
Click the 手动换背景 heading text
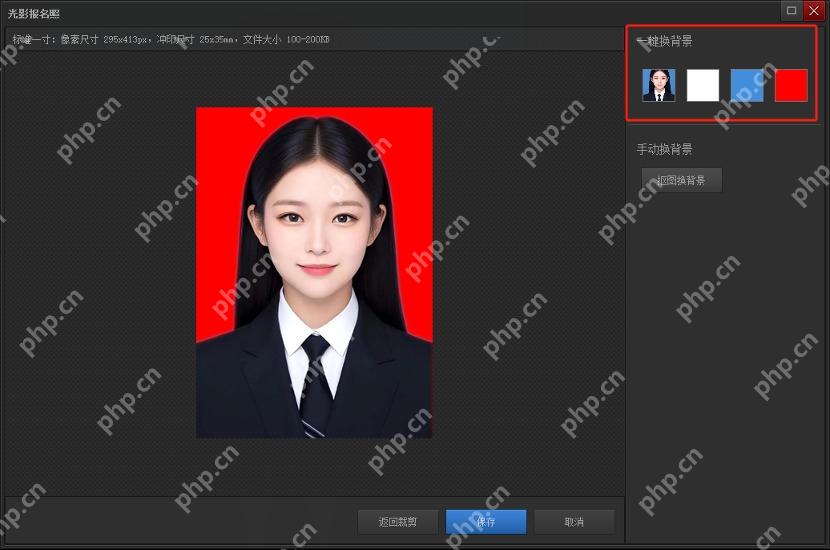tap(664, 149)
